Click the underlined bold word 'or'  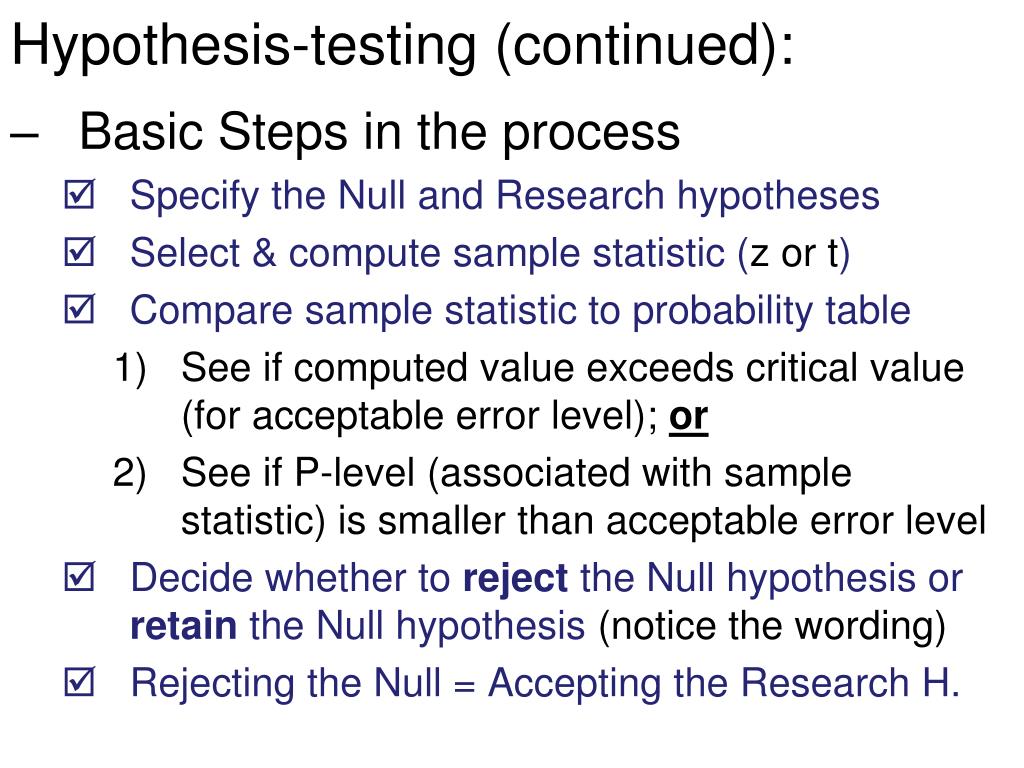[x=688, y=418]
